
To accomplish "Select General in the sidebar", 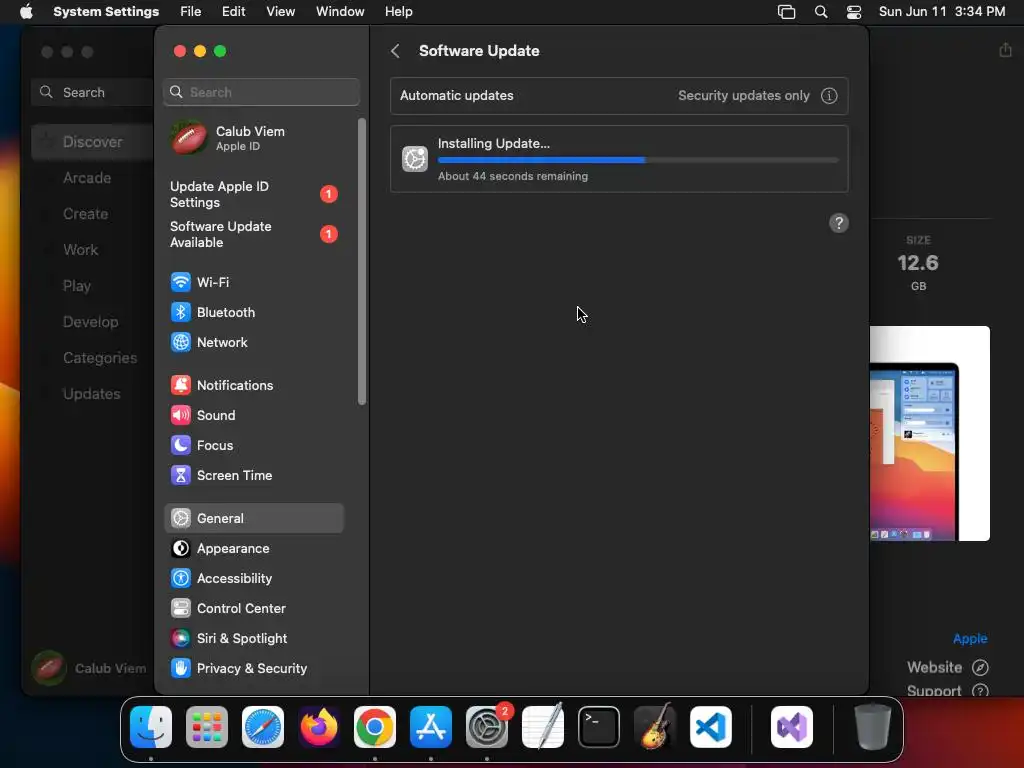I will coord(253,519).
